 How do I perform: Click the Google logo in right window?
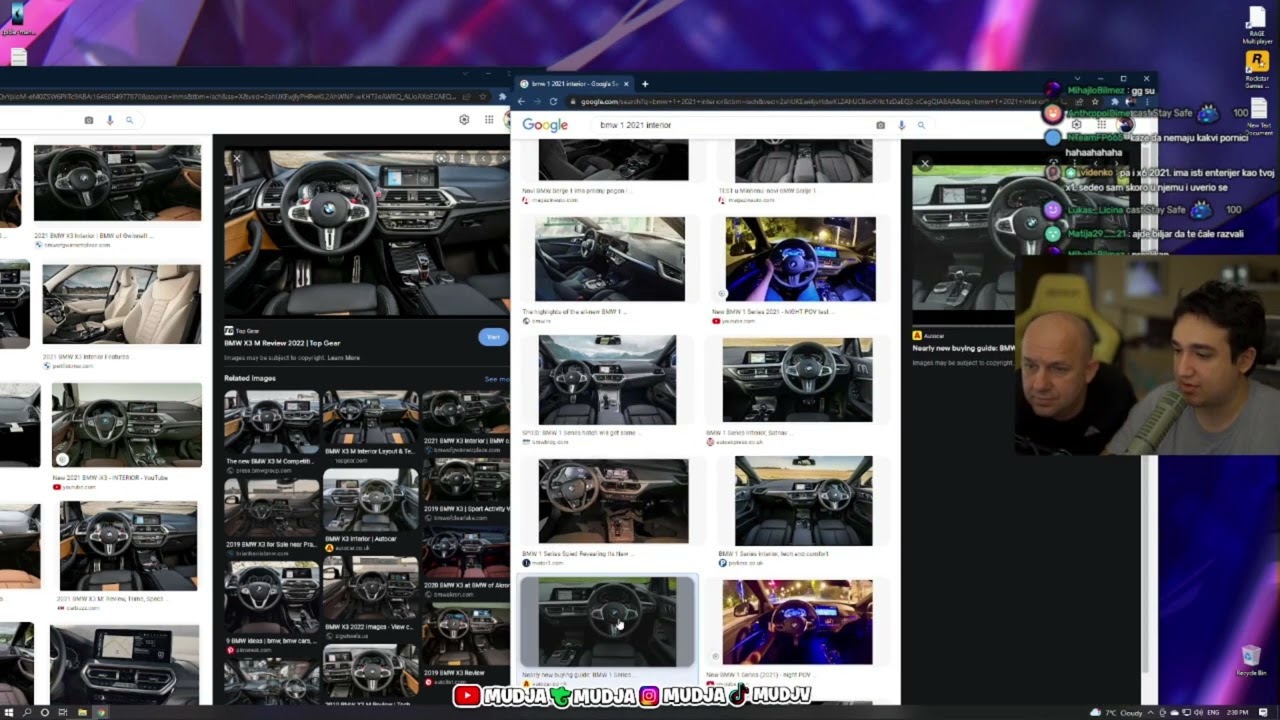tap(545, 125)
